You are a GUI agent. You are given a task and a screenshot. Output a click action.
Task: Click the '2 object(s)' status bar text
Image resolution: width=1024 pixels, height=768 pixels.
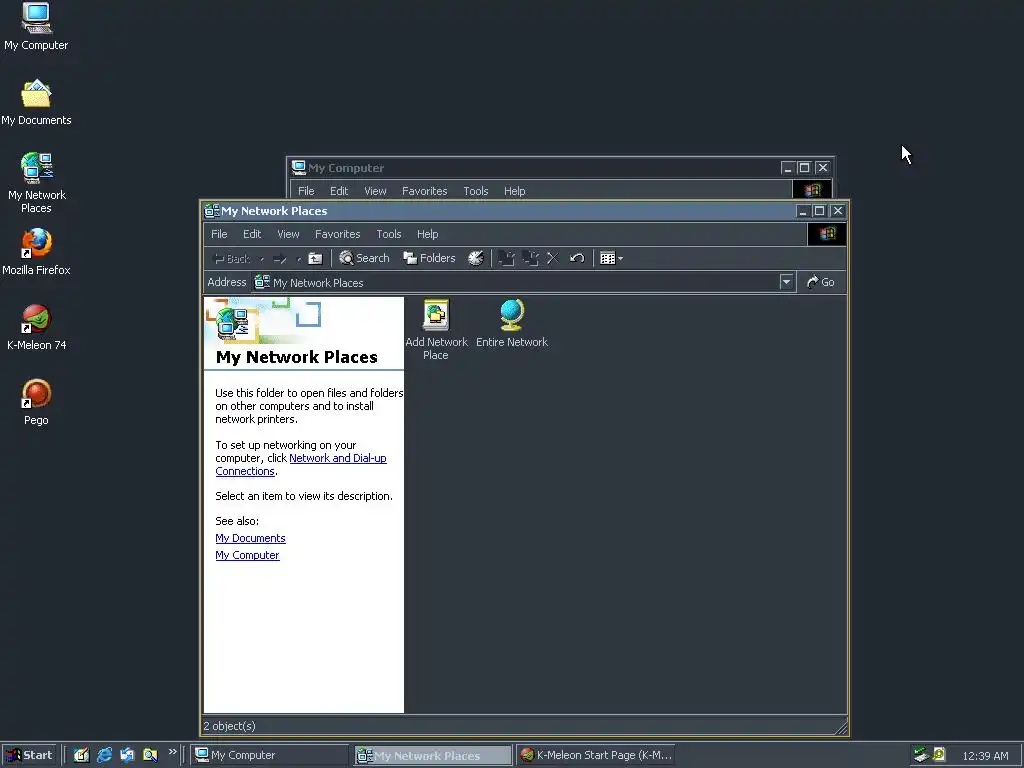point(229,726)
